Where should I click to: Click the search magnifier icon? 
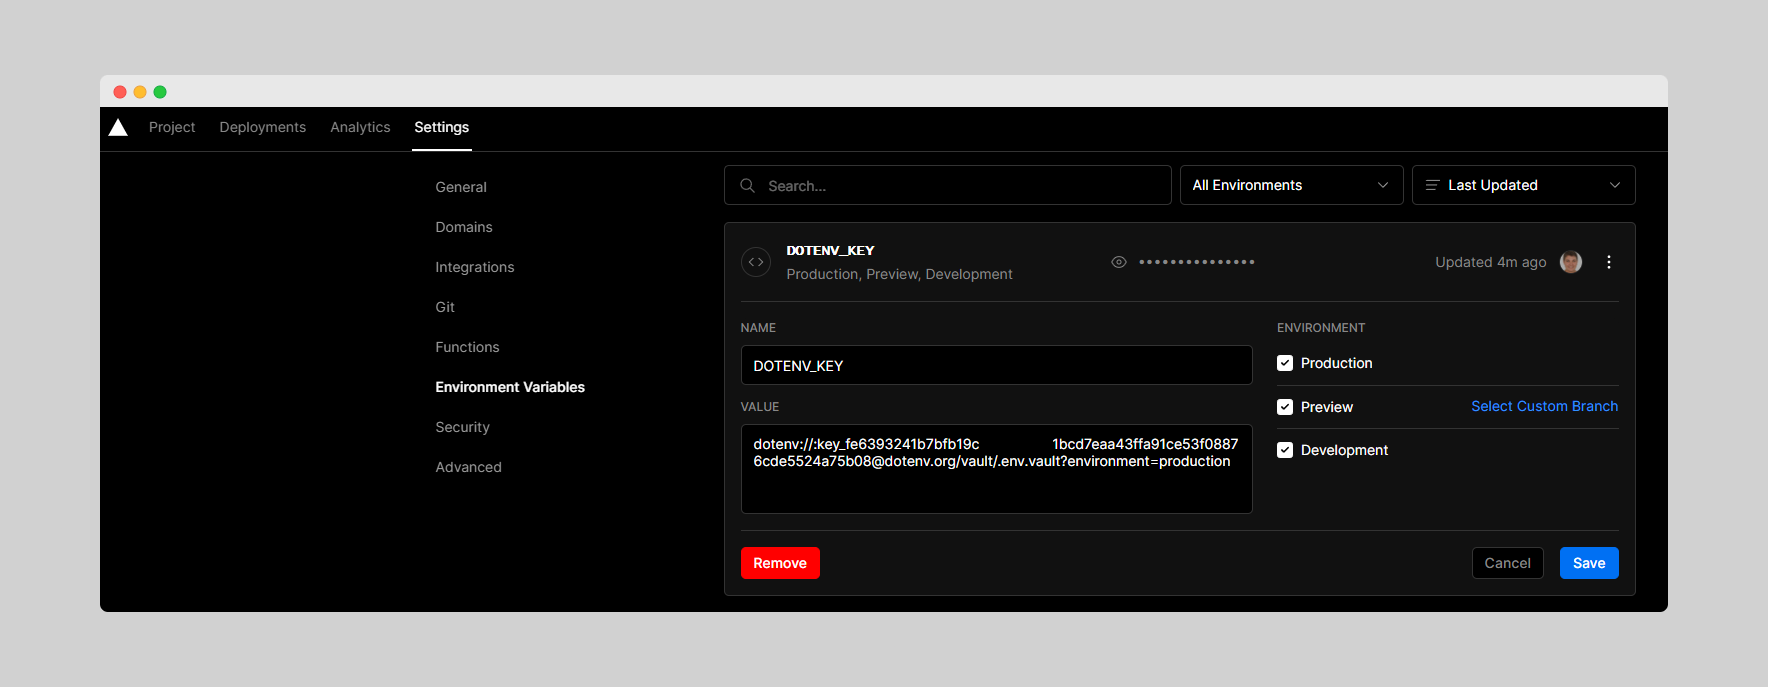(747, 186)
